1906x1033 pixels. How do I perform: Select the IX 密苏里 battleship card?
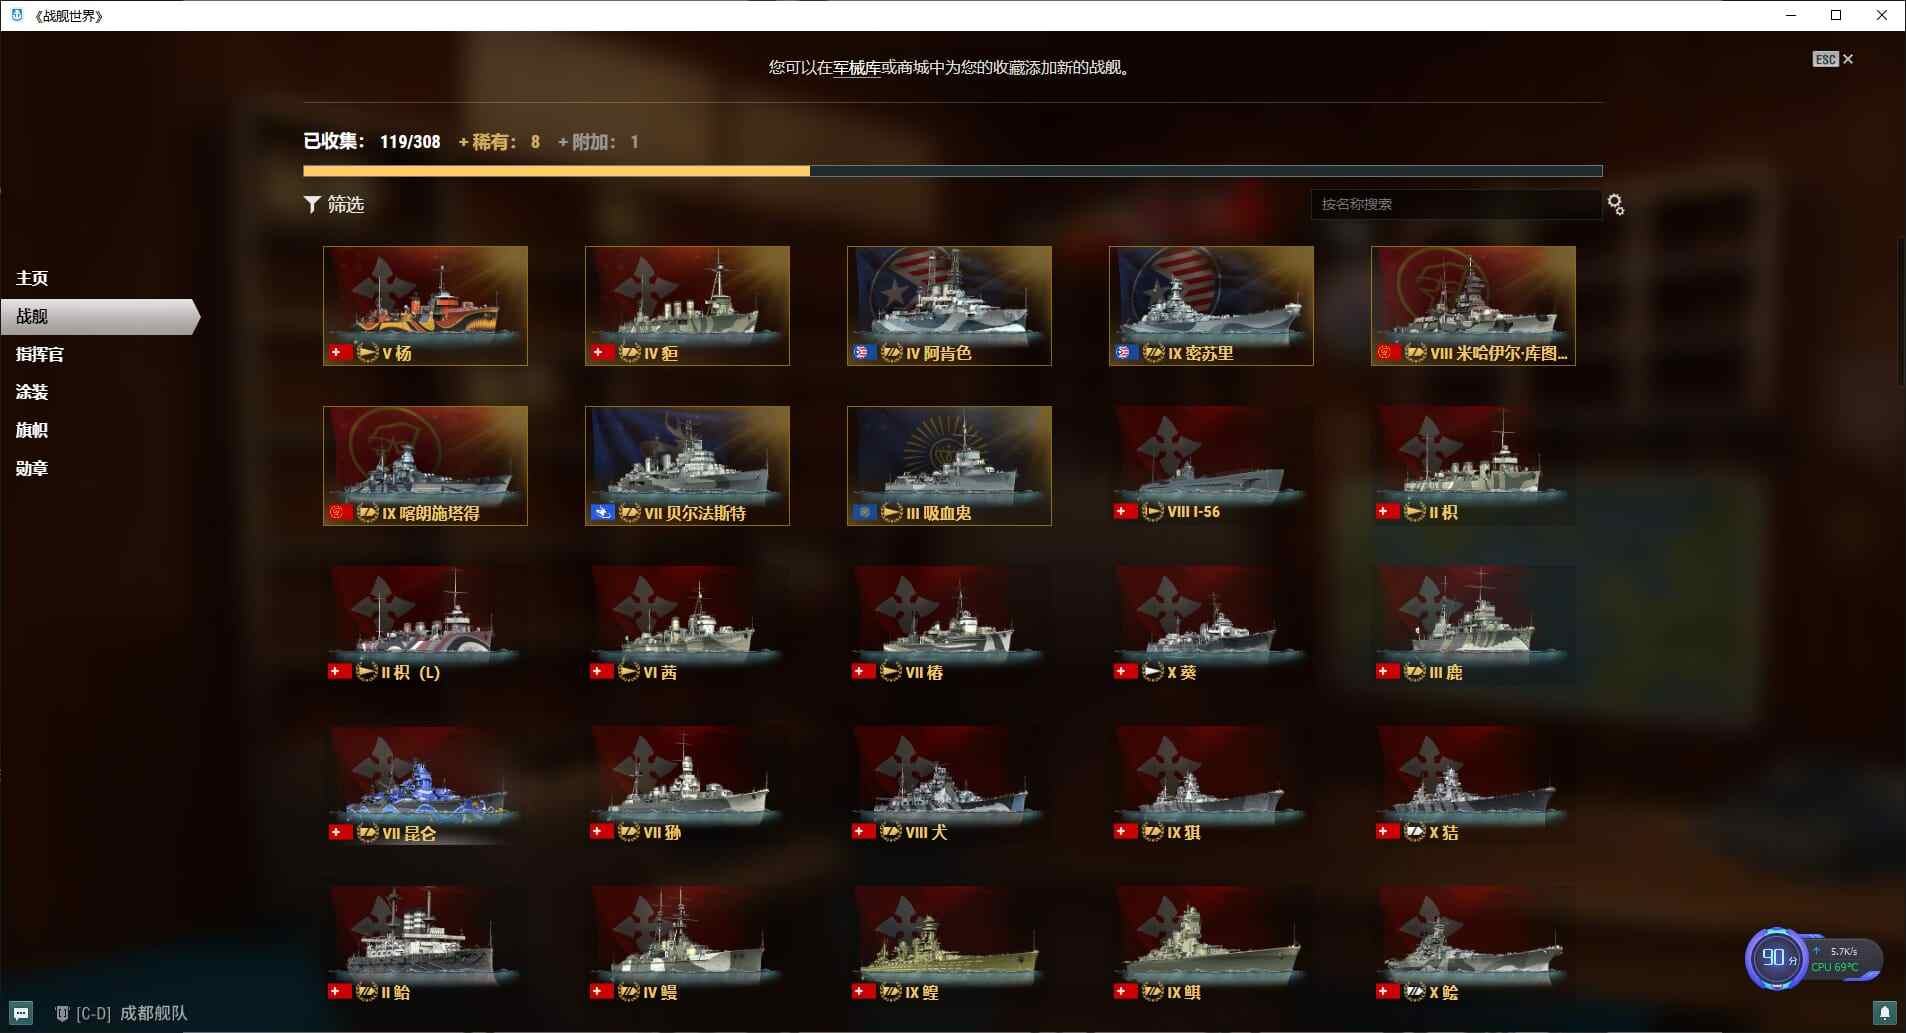pos(1211,305)
